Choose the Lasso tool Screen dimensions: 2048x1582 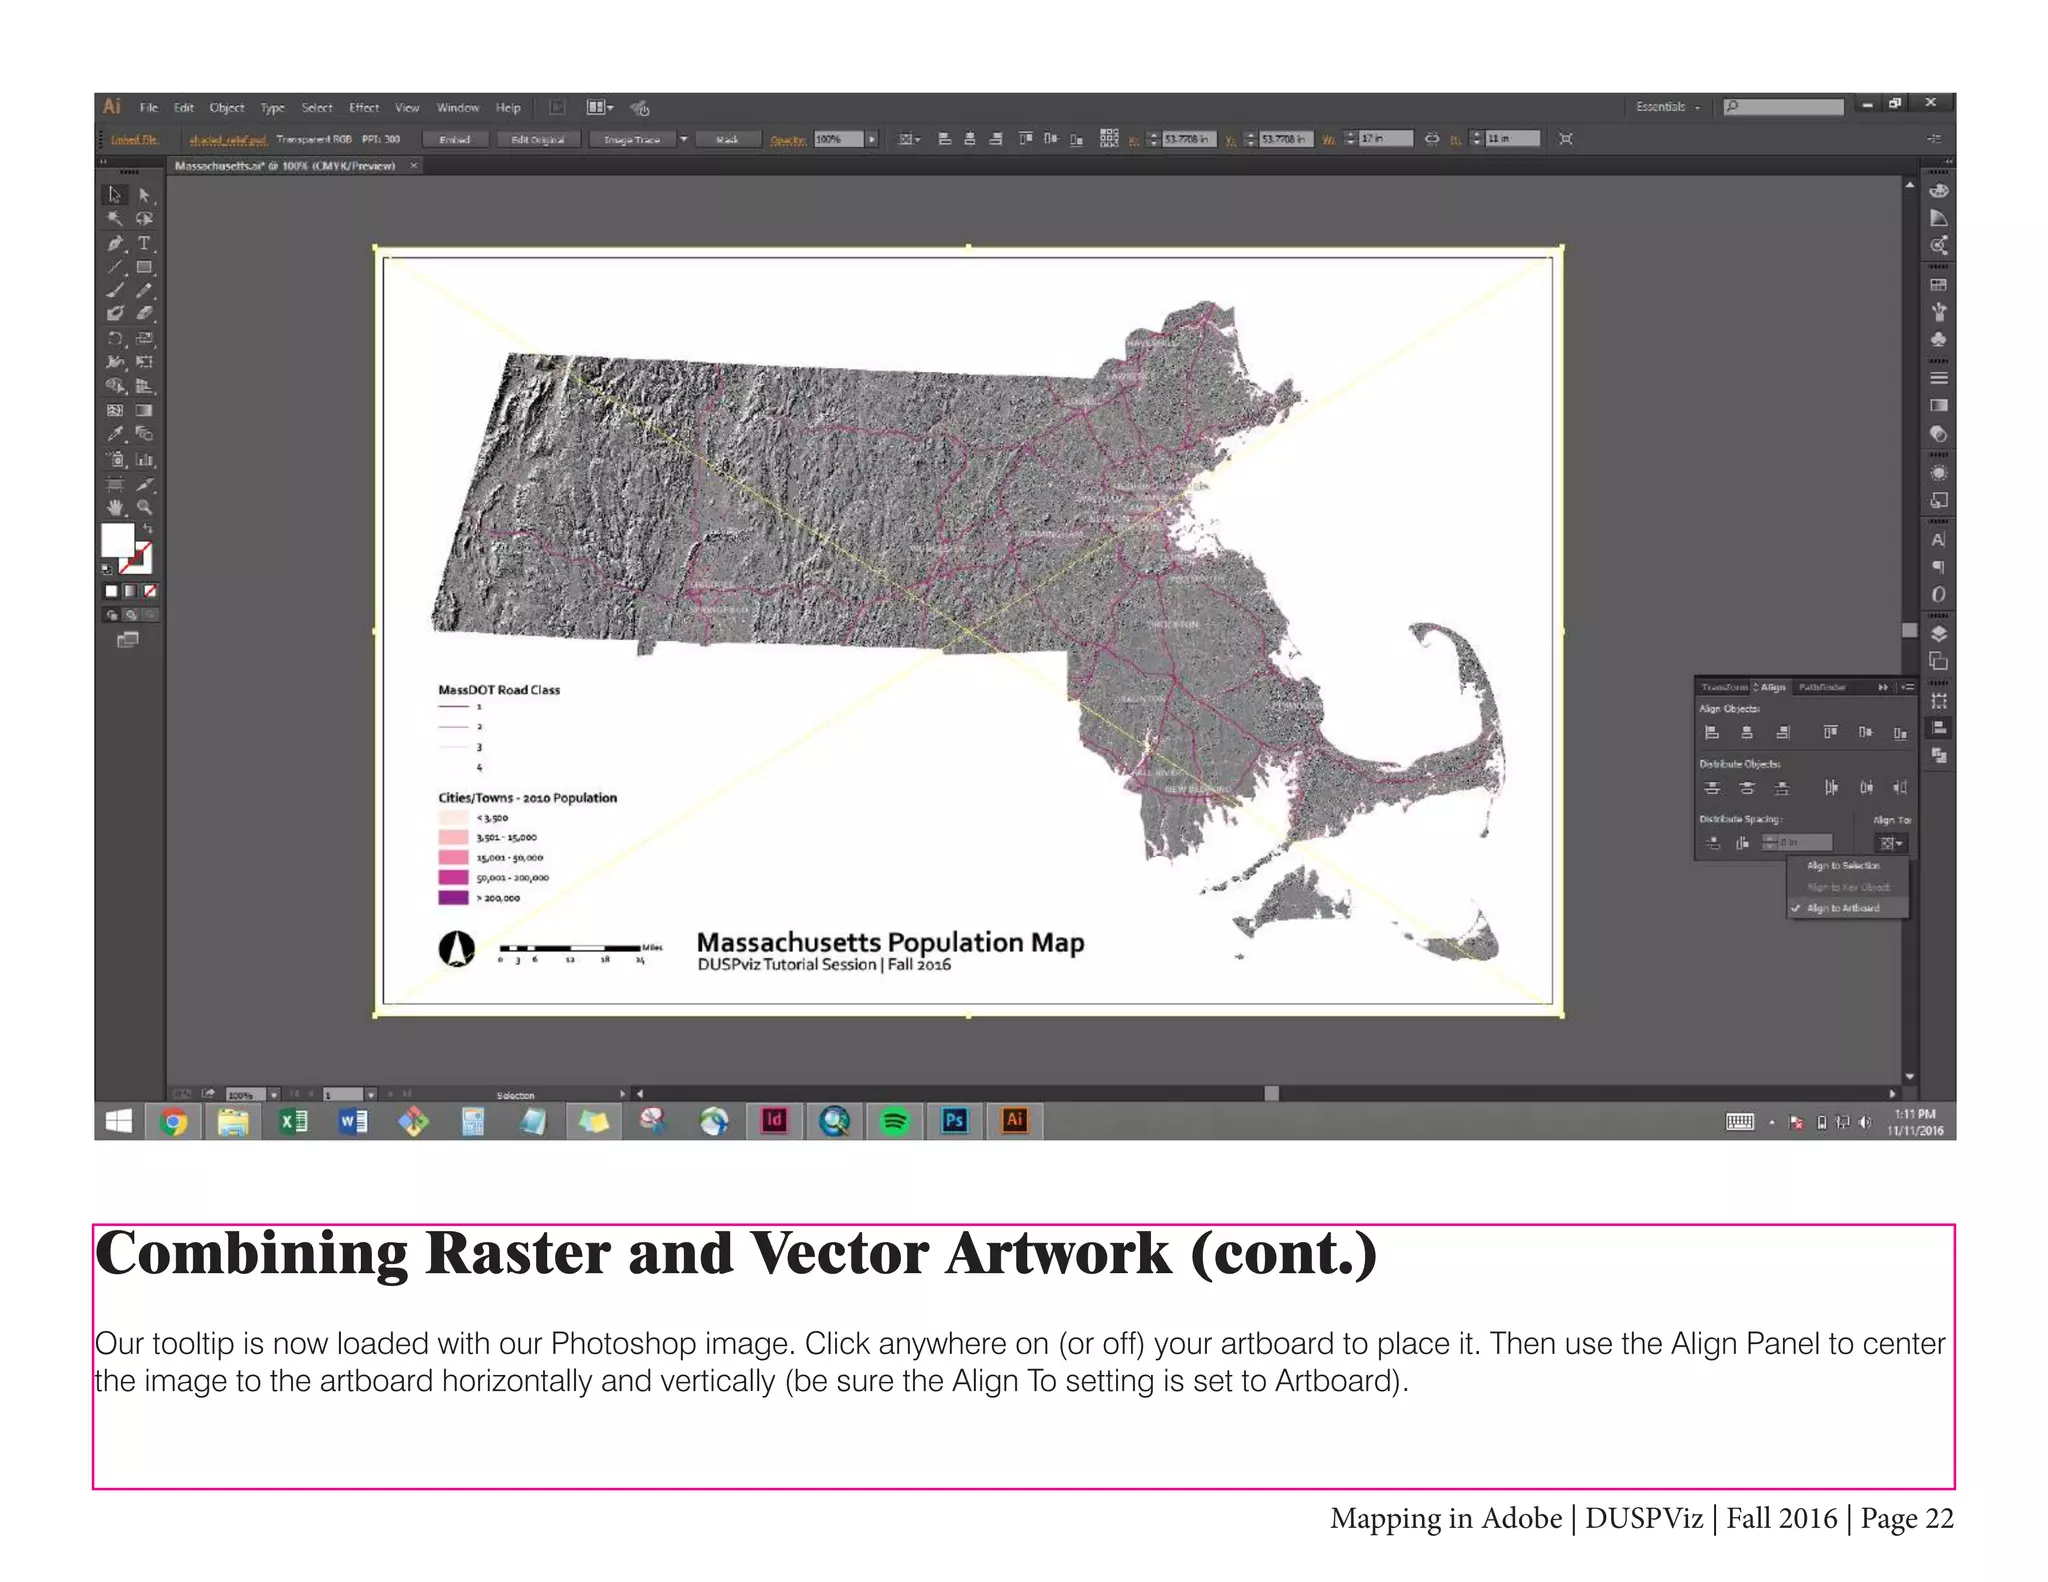144,218
